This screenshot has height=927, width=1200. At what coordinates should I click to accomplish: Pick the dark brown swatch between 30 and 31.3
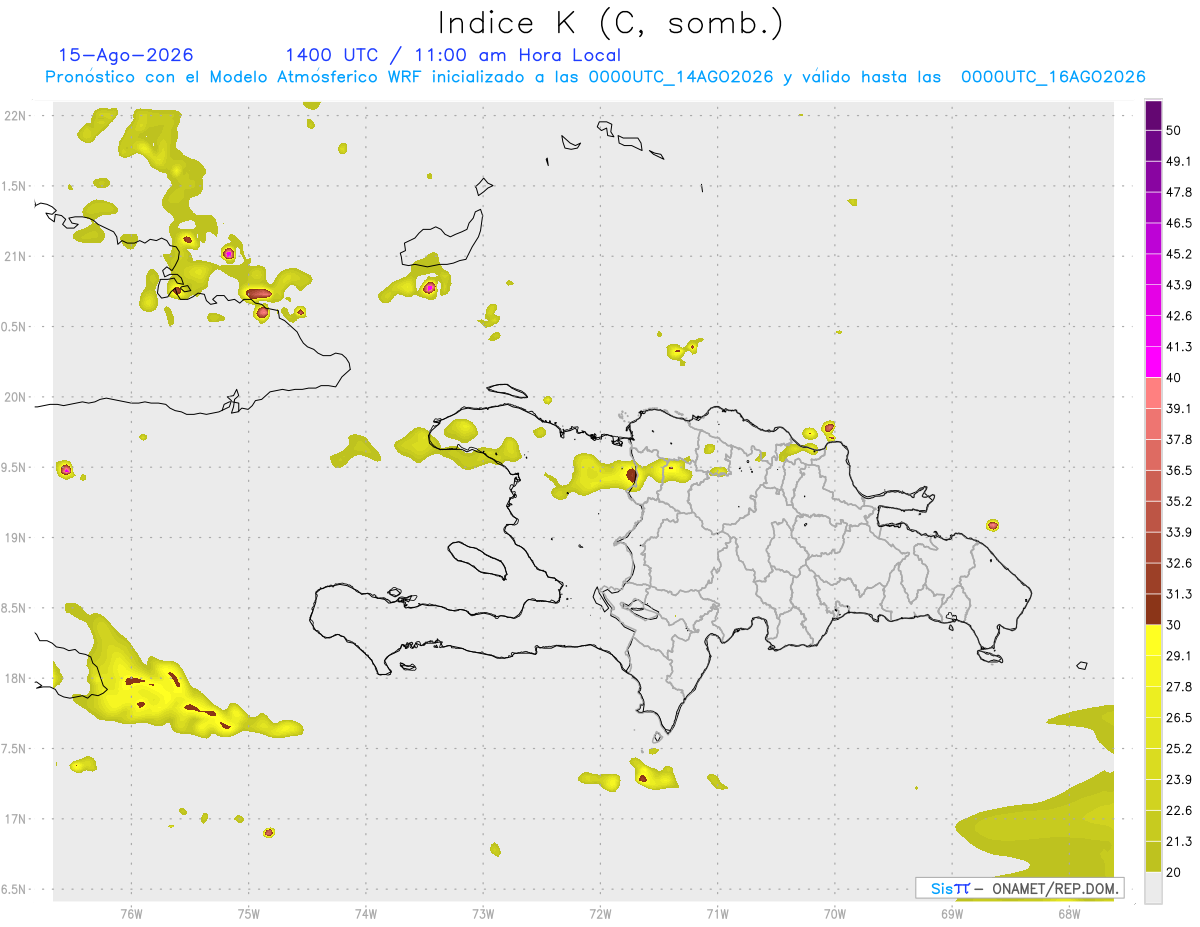tap(1153, 609)
